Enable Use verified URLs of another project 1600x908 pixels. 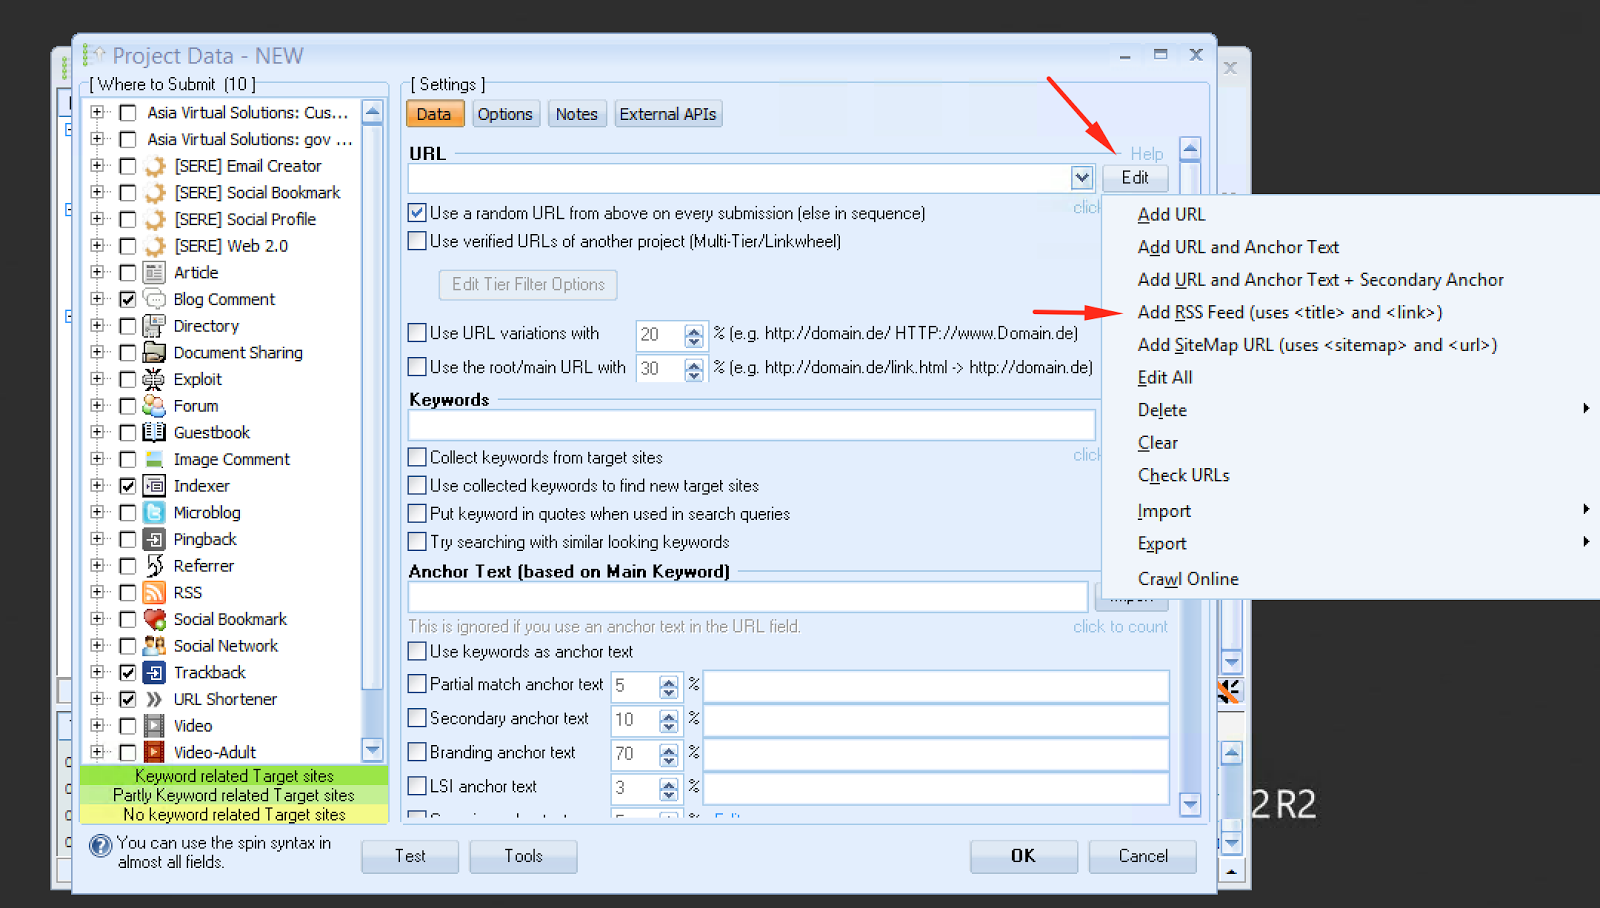click(417, 241)
